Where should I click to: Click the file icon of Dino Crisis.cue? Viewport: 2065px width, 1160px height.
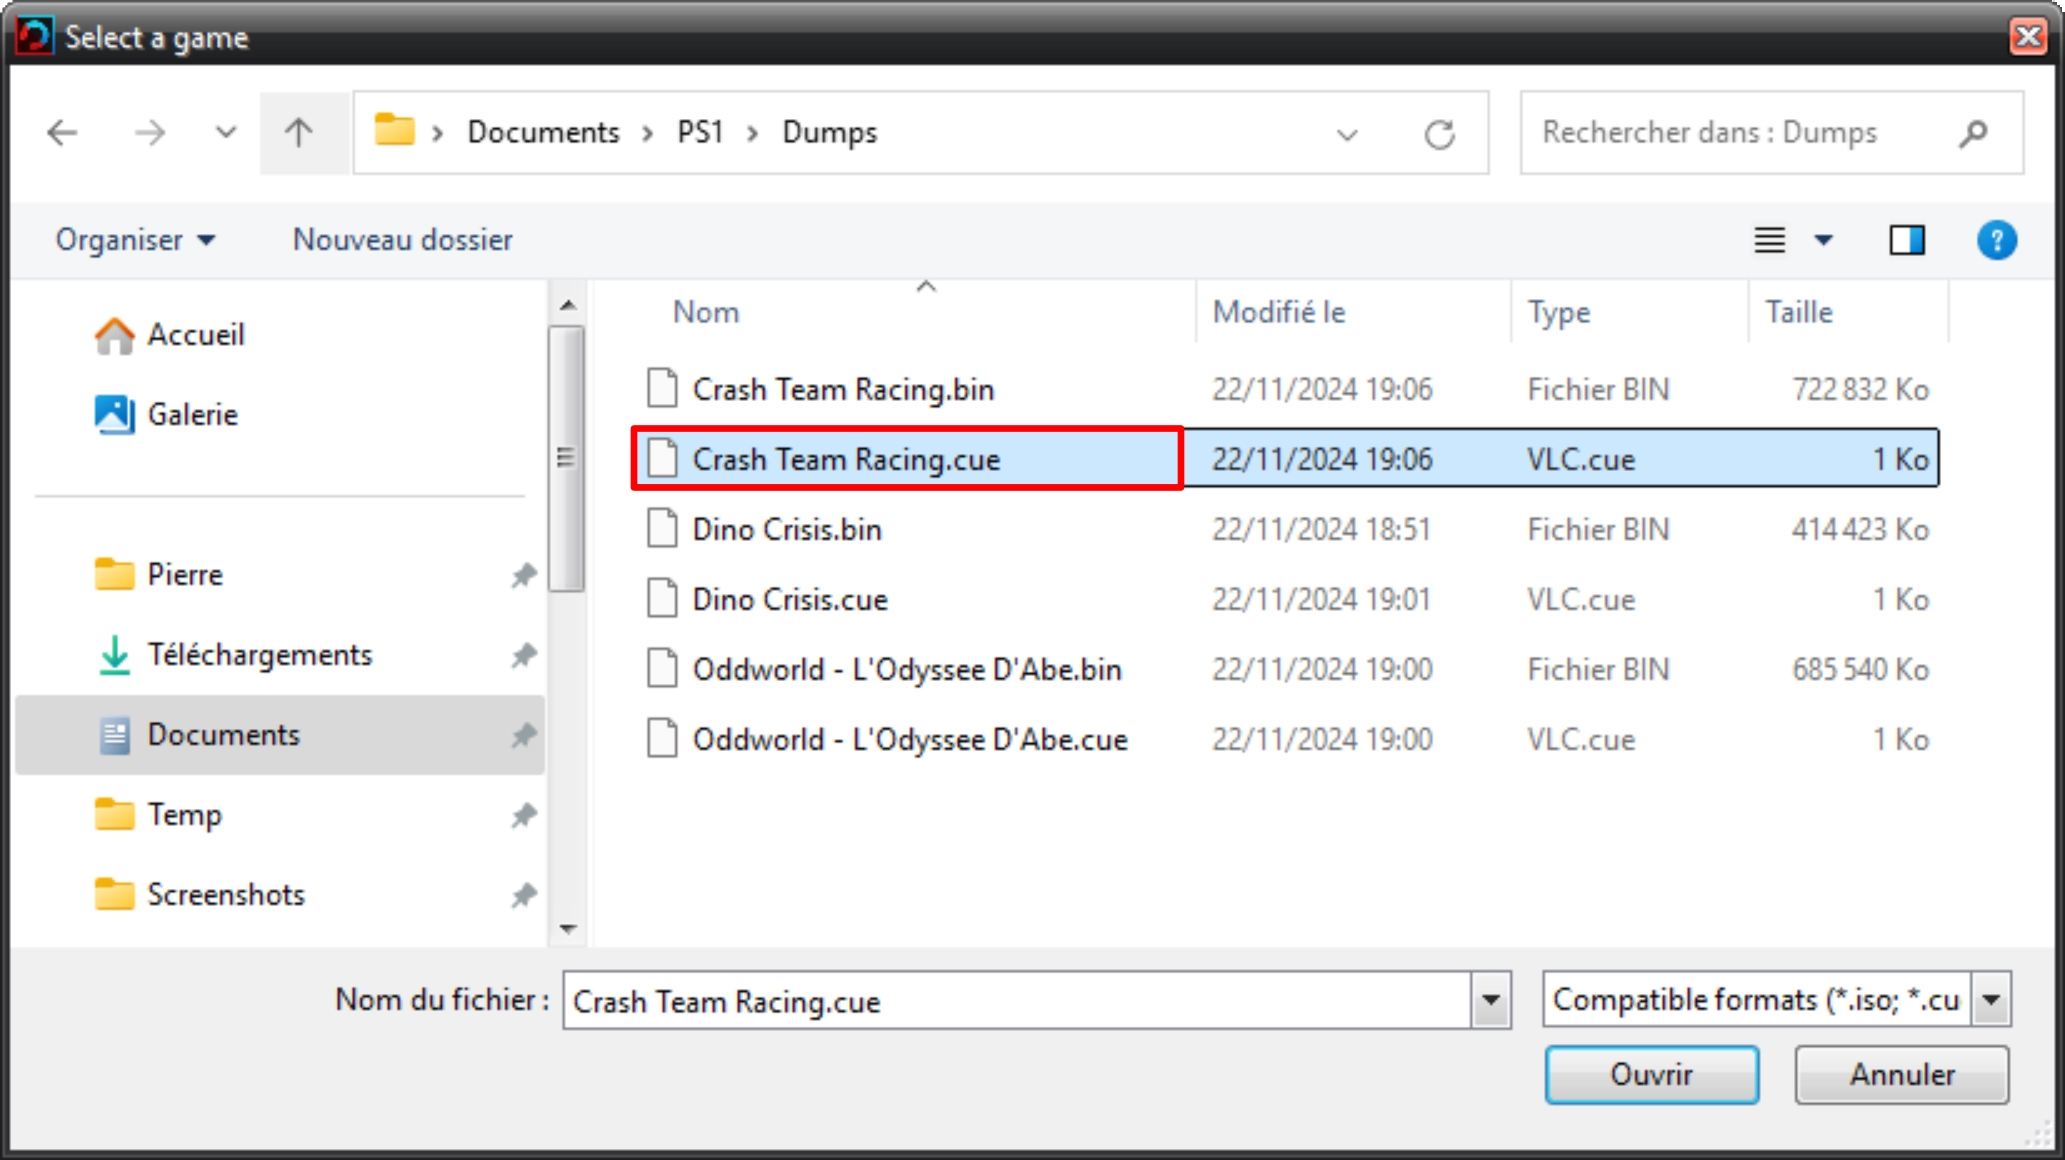coord(662,598)
